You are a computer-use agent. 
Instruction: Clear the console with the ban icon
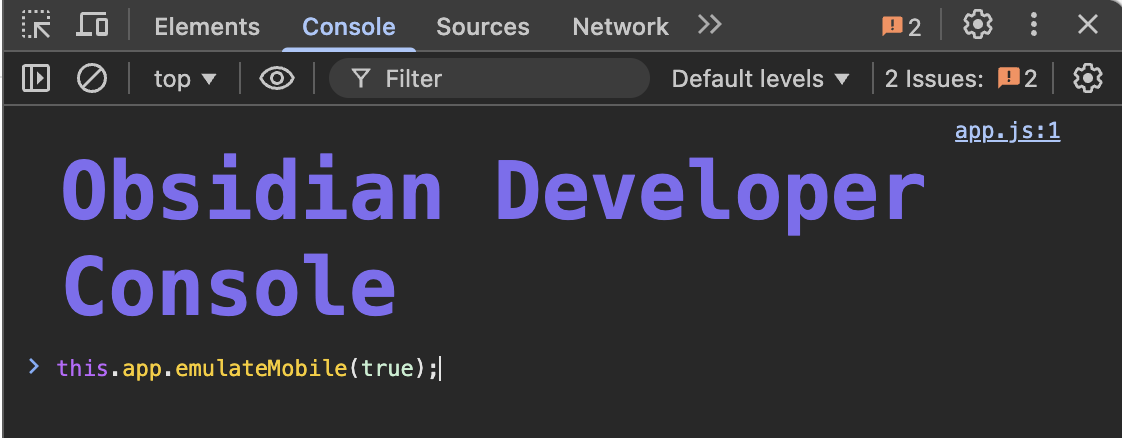[x=92, y=78]
